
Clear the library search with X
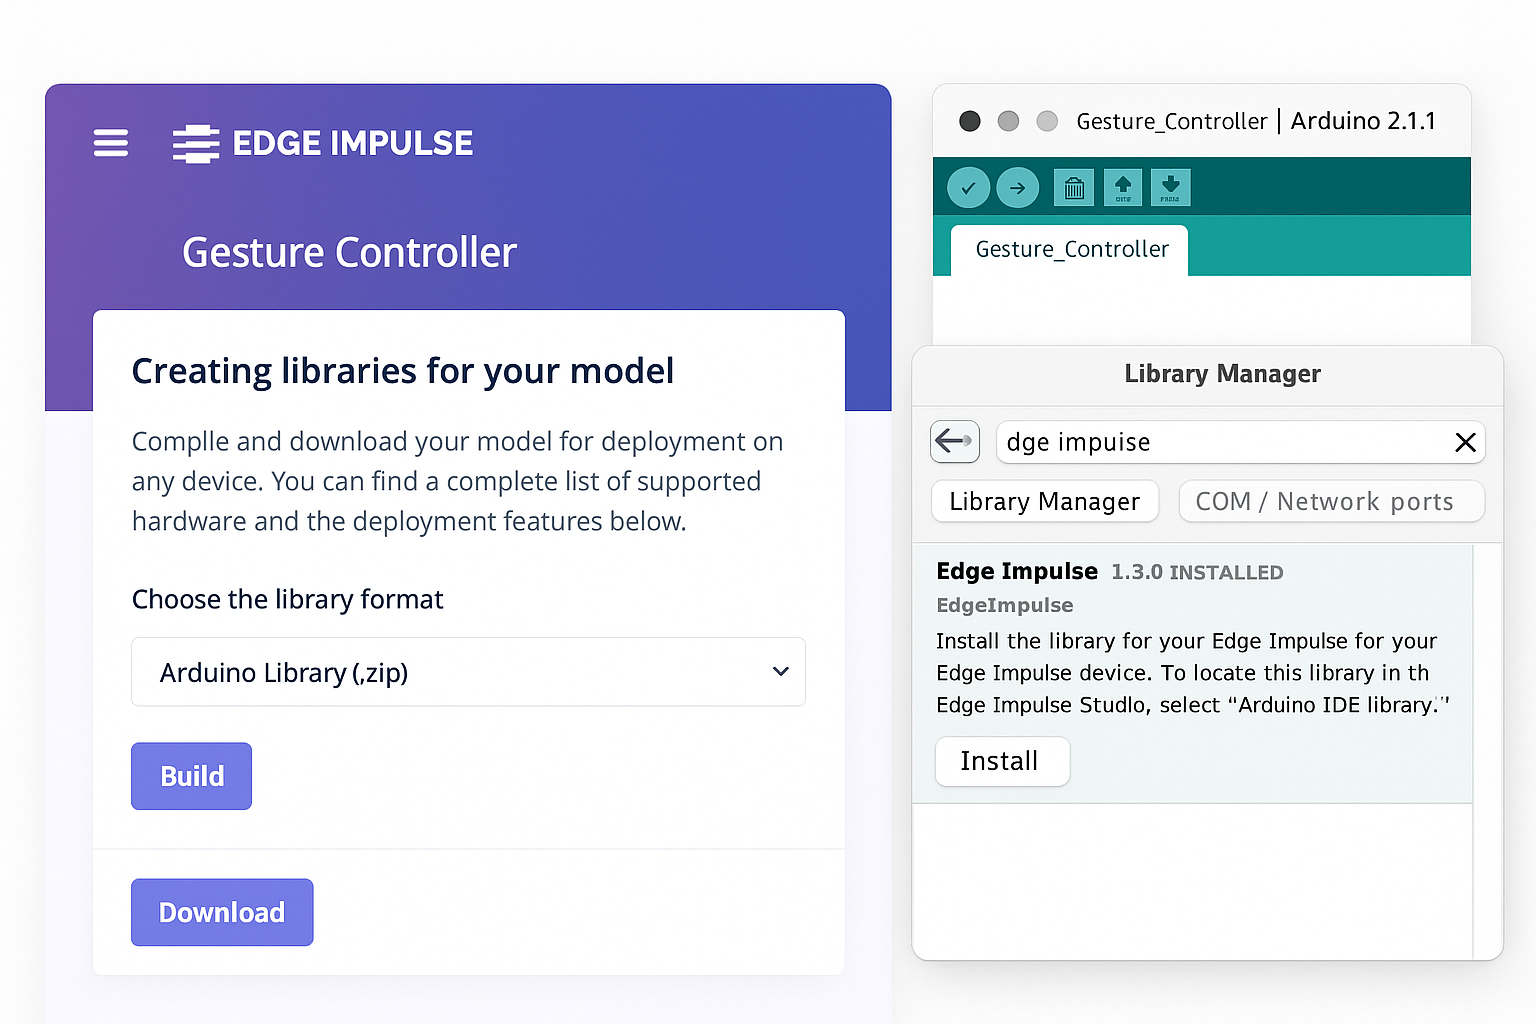click(1465, 442)
